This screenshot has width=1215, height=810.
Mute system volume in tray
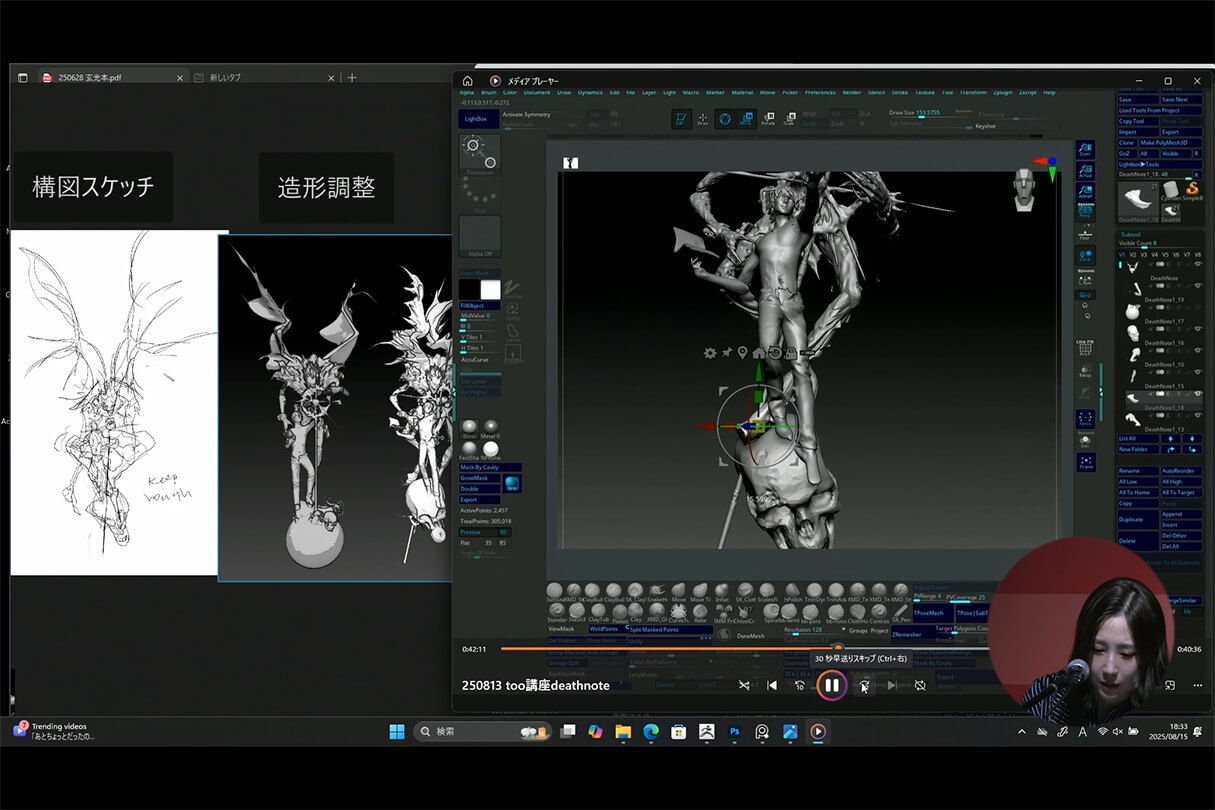(1119, 732)
